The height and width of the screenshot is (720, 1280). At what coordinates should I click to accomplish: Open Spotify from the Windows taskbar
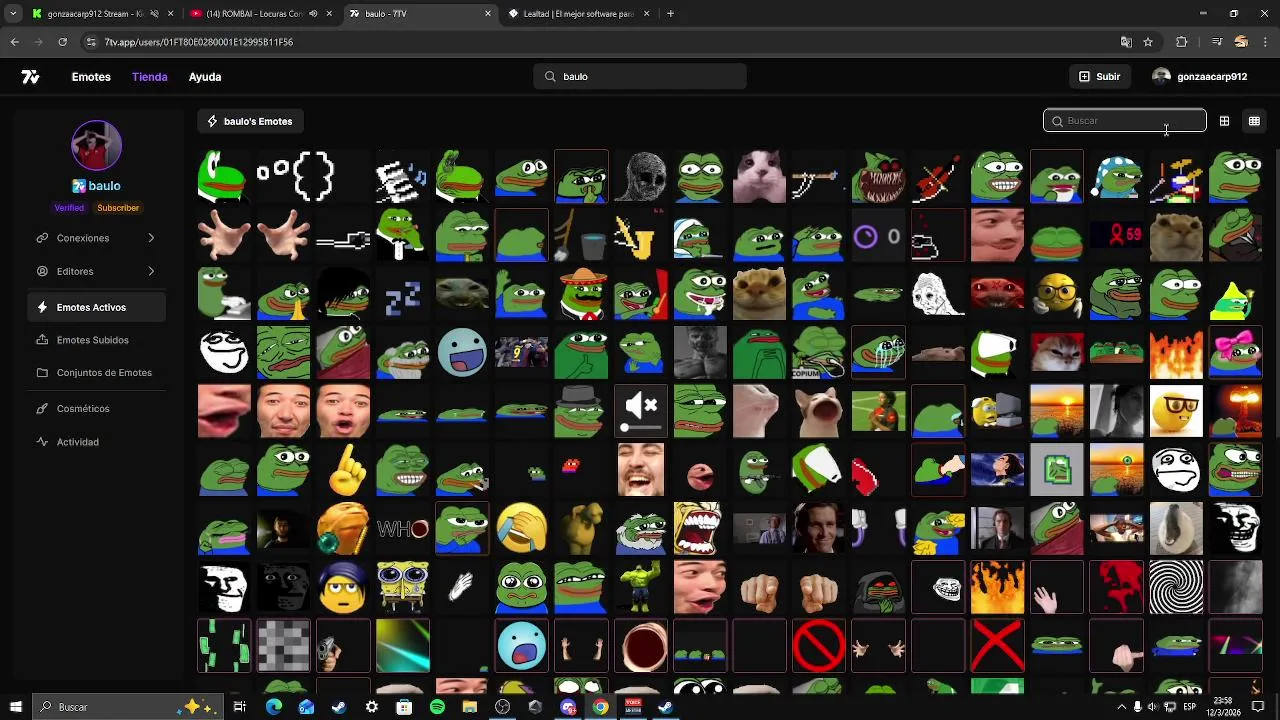pyautogui.click(x=437, y=707)
